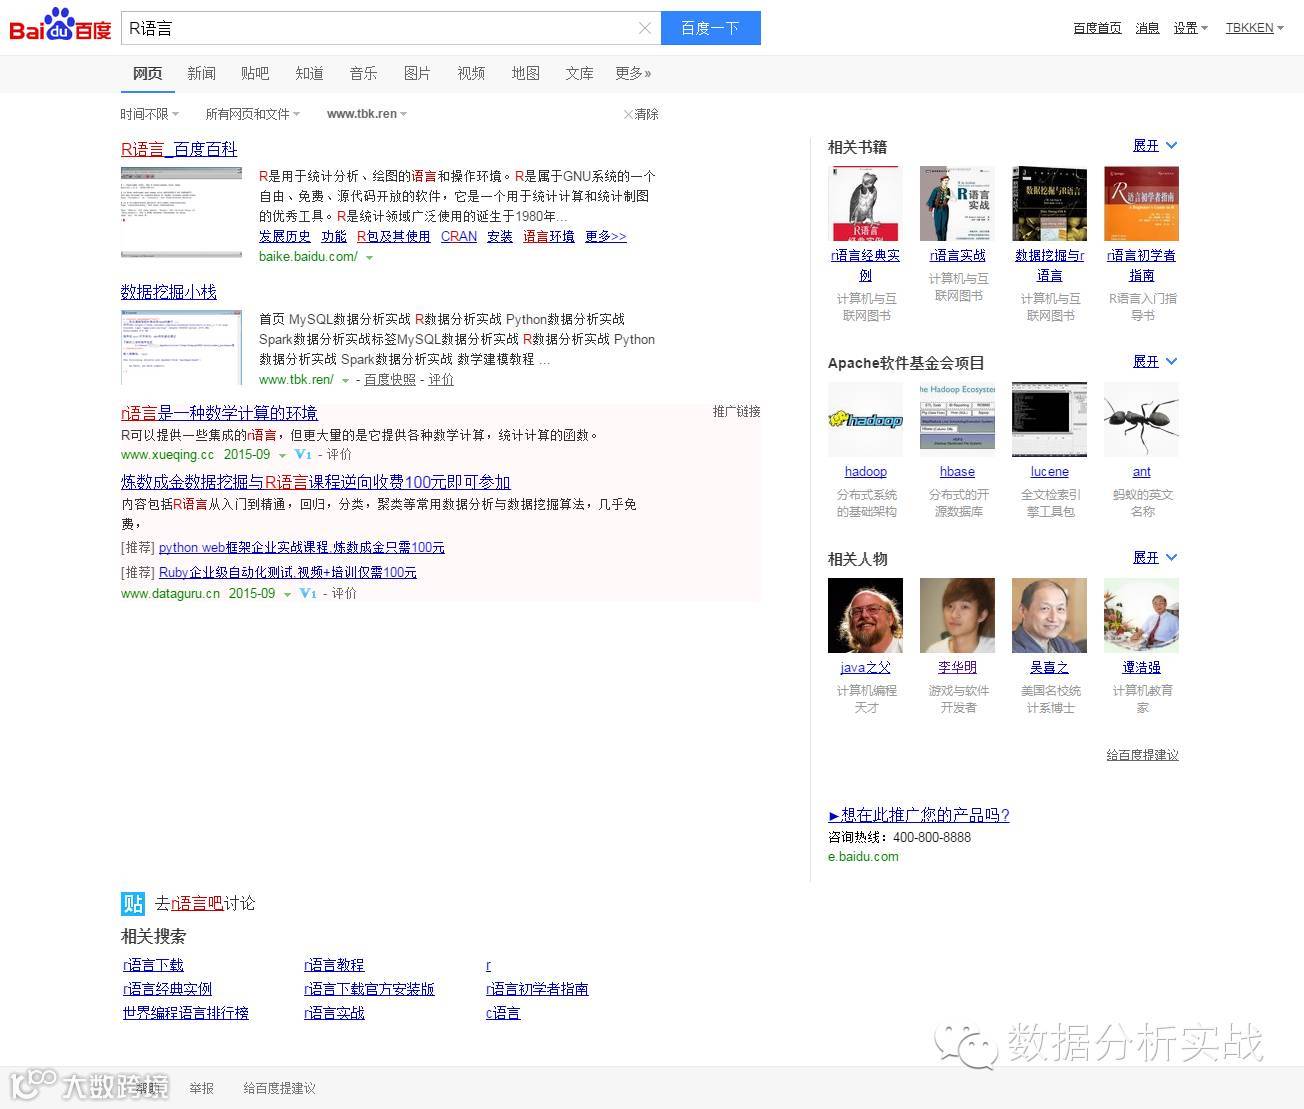Open 百度快照 for the tbk.ren result
This screenshot has width=1304, height=1109.
point(390,380)
